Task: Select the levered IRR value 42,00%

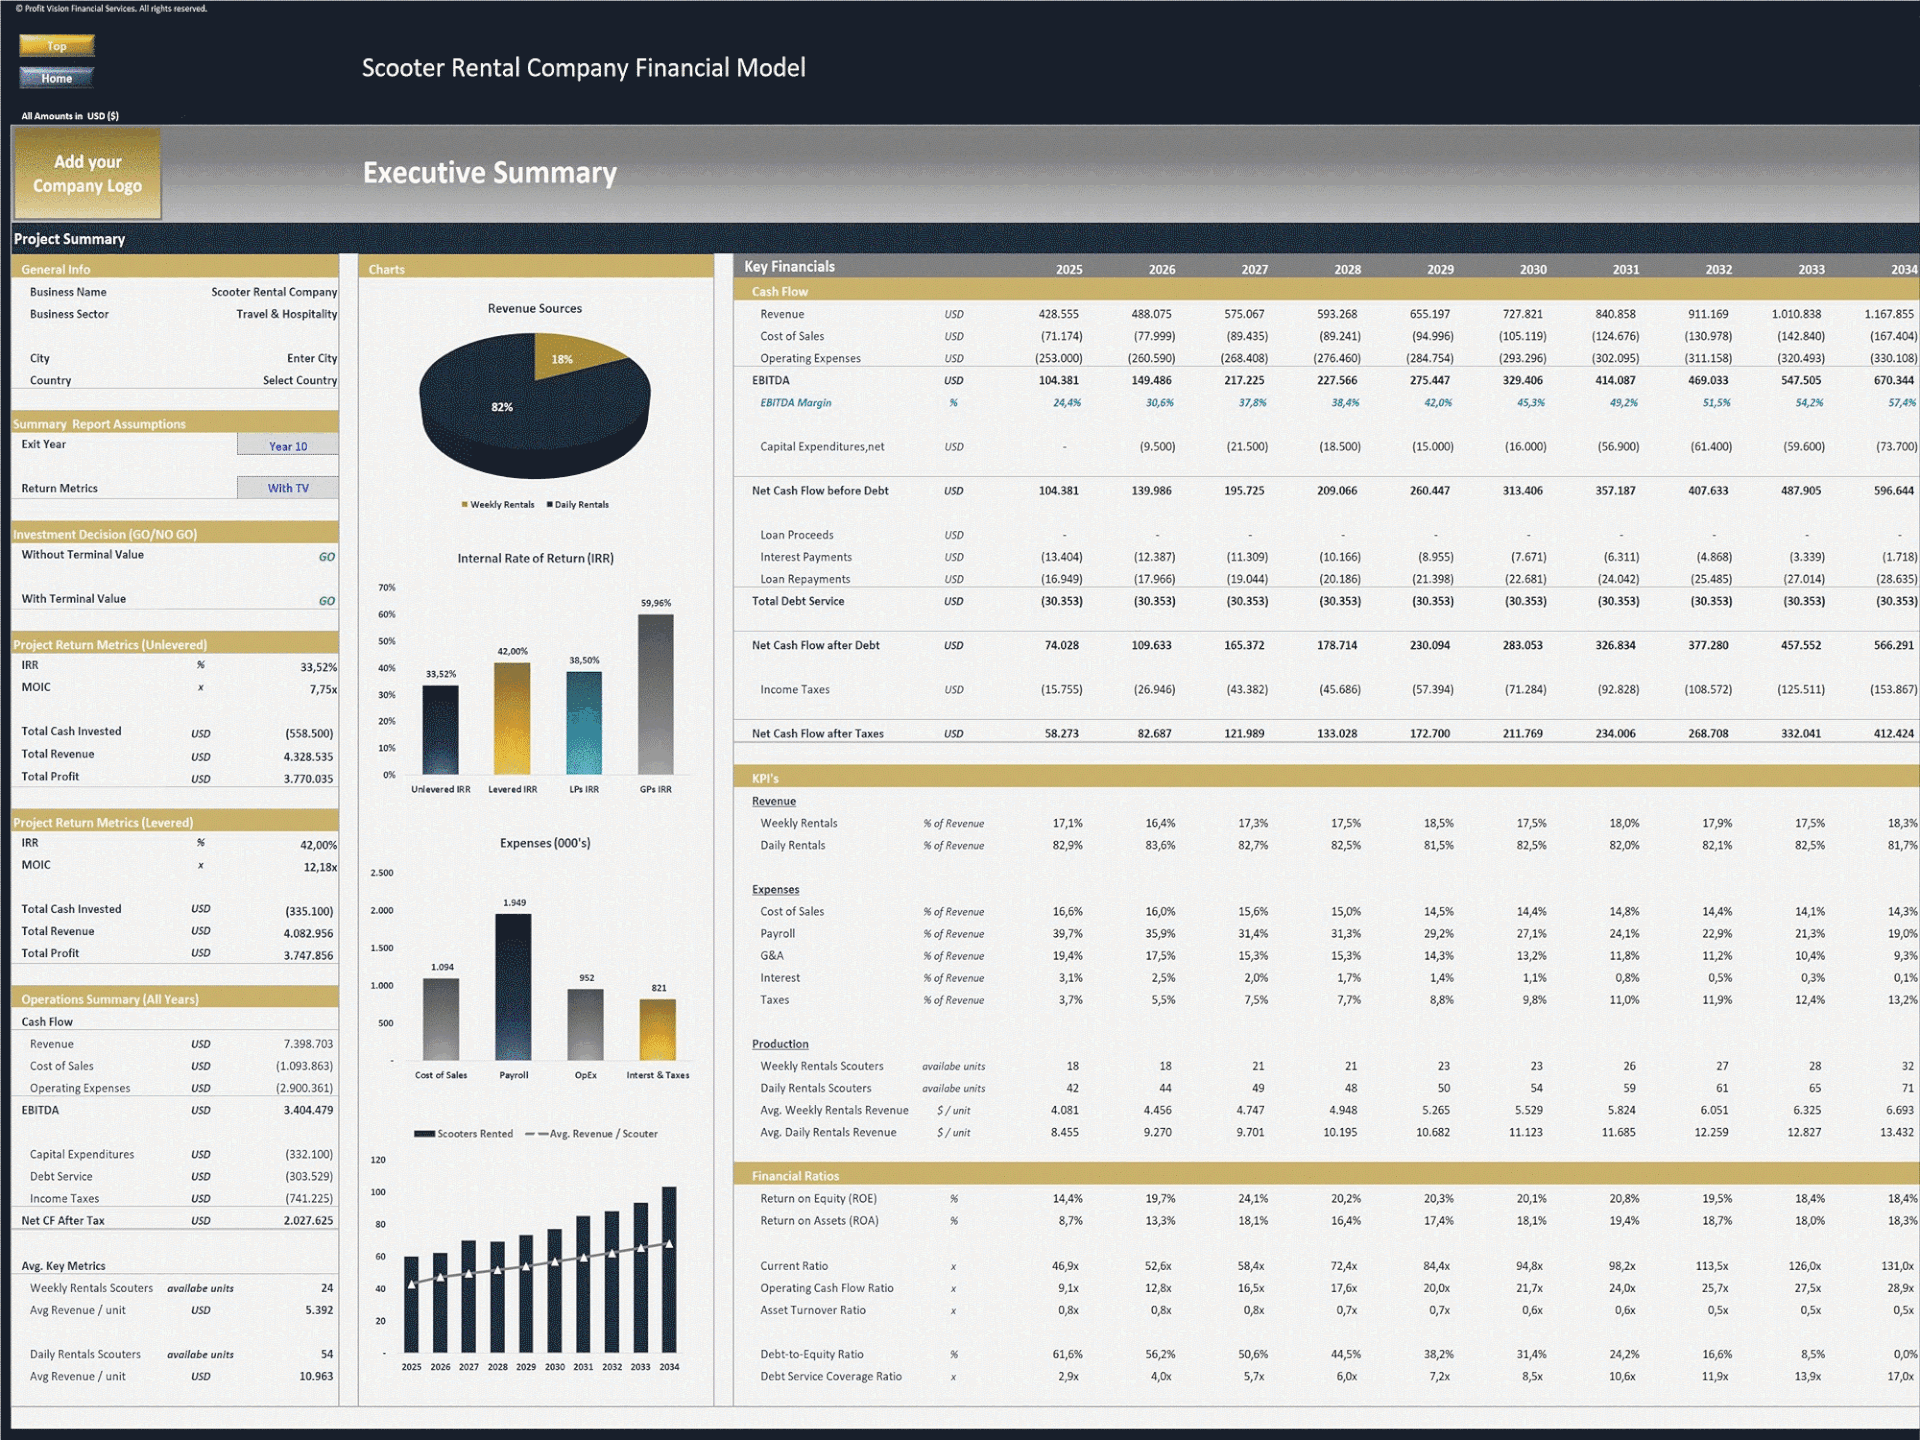Action: [x=319, y=845]
